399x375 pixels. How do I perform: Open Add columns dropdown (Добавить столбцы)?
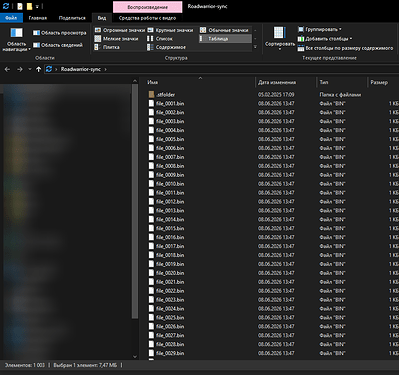(325, 39)
